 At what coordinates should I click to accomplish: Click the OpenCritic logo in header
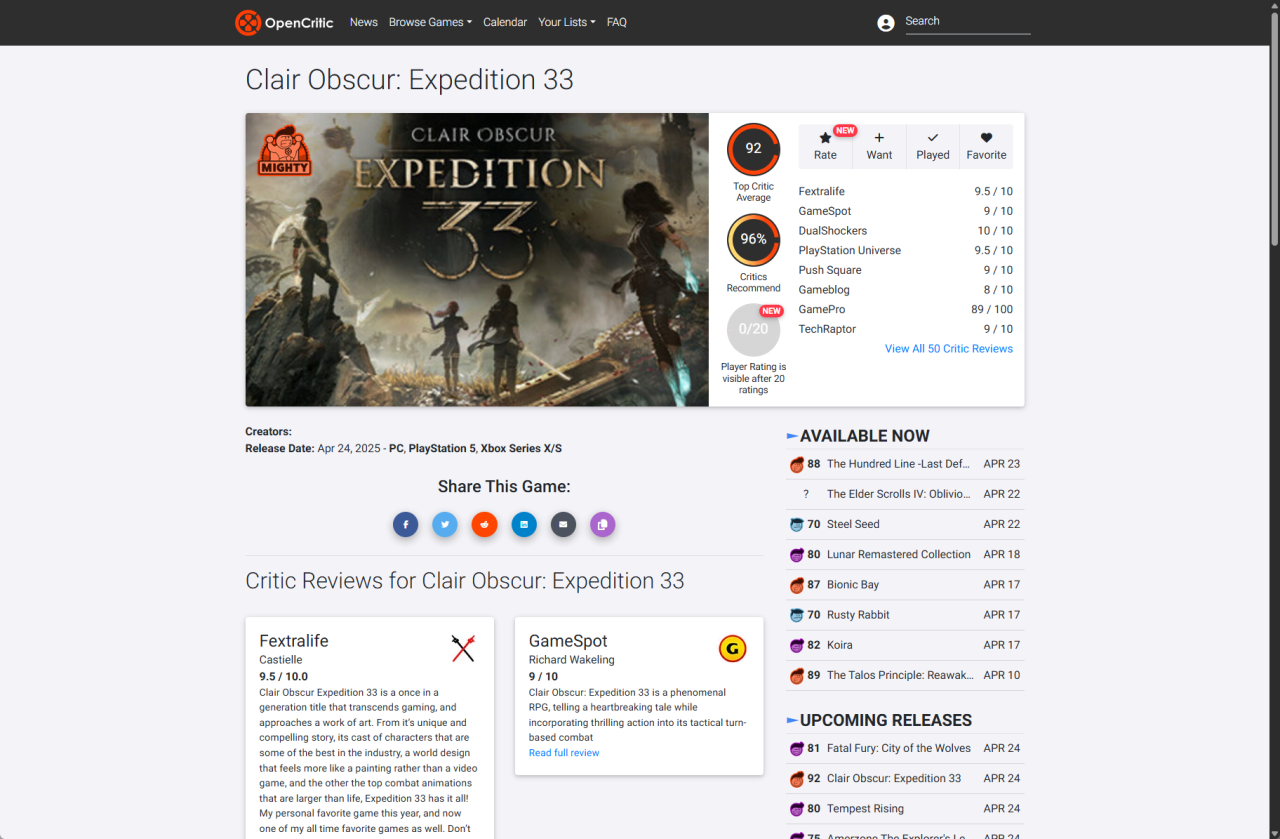285,22
